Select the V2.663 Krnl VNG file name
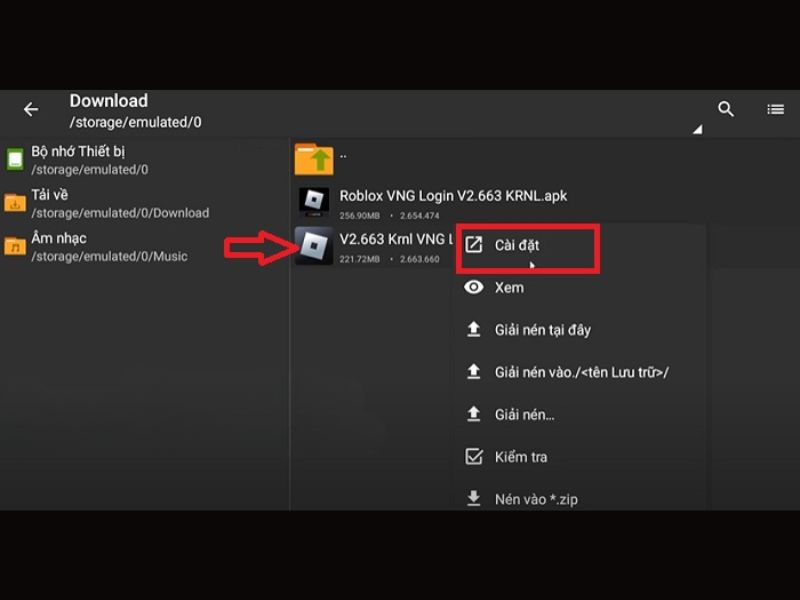This screenshot has height=600, width=800. click(396, 239)
